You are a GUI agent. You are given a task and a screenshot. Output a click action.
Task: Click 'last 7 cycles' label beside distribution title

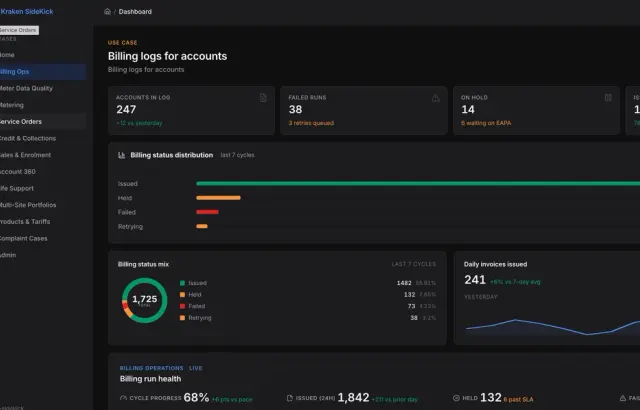coord(237,155)
